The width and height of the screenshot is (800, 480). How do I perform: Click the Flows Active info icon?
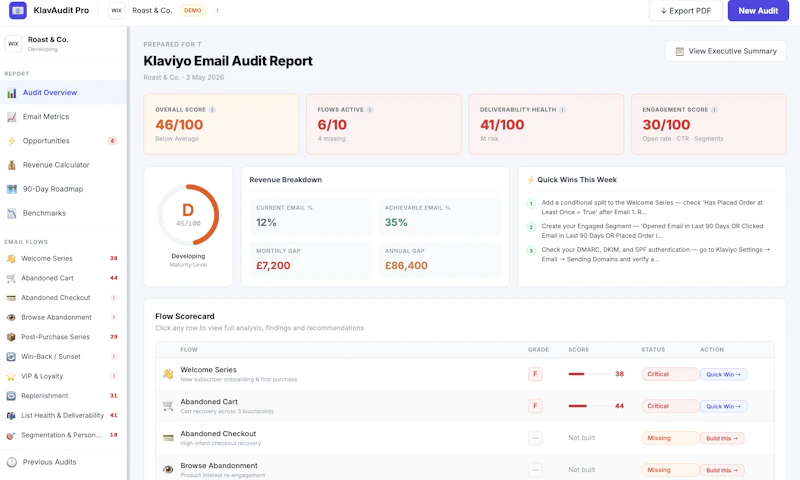(370, 110)
